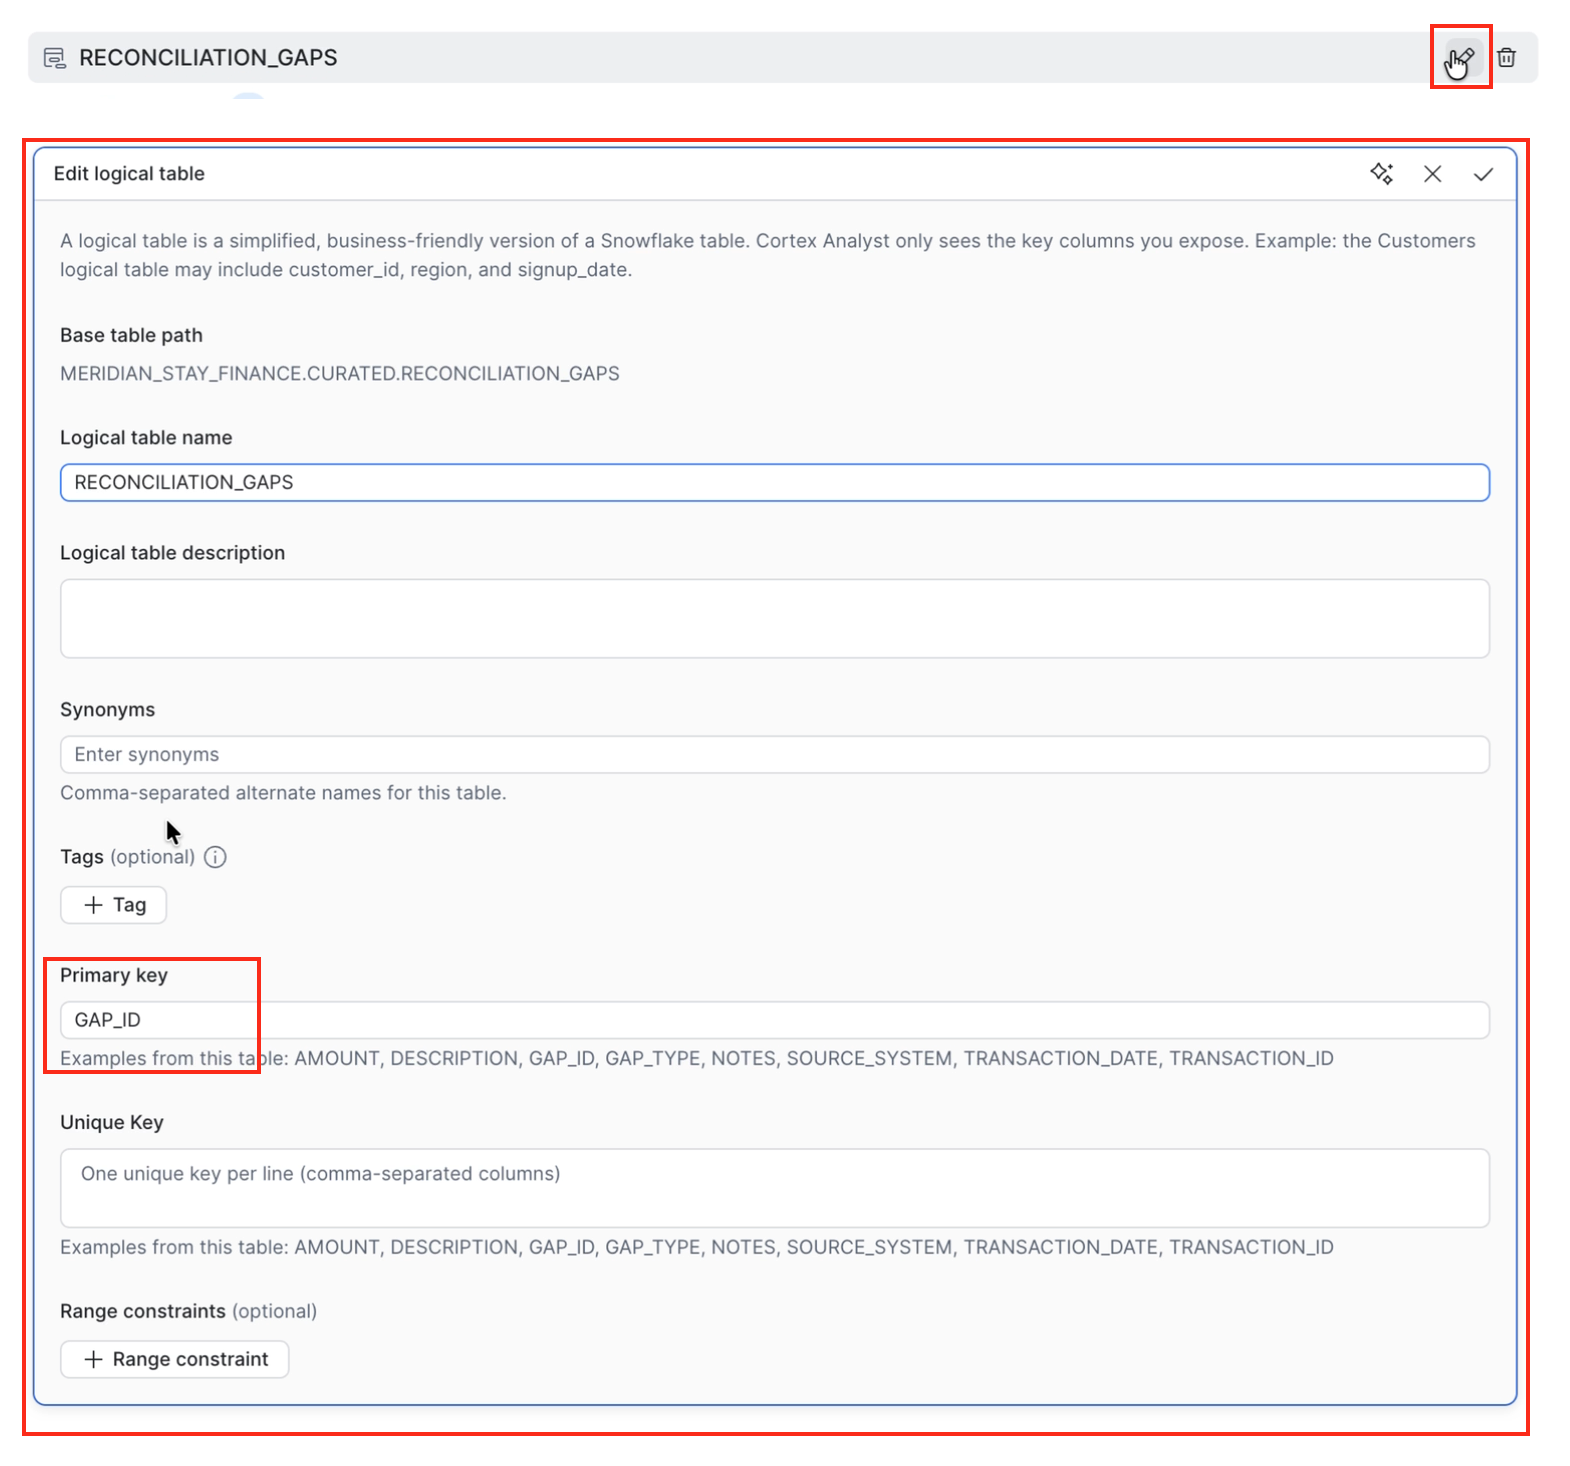This screenshot has height=1466, width=1570.
Task: Click the Enter synonyms input field
Action: click(775, 754)
